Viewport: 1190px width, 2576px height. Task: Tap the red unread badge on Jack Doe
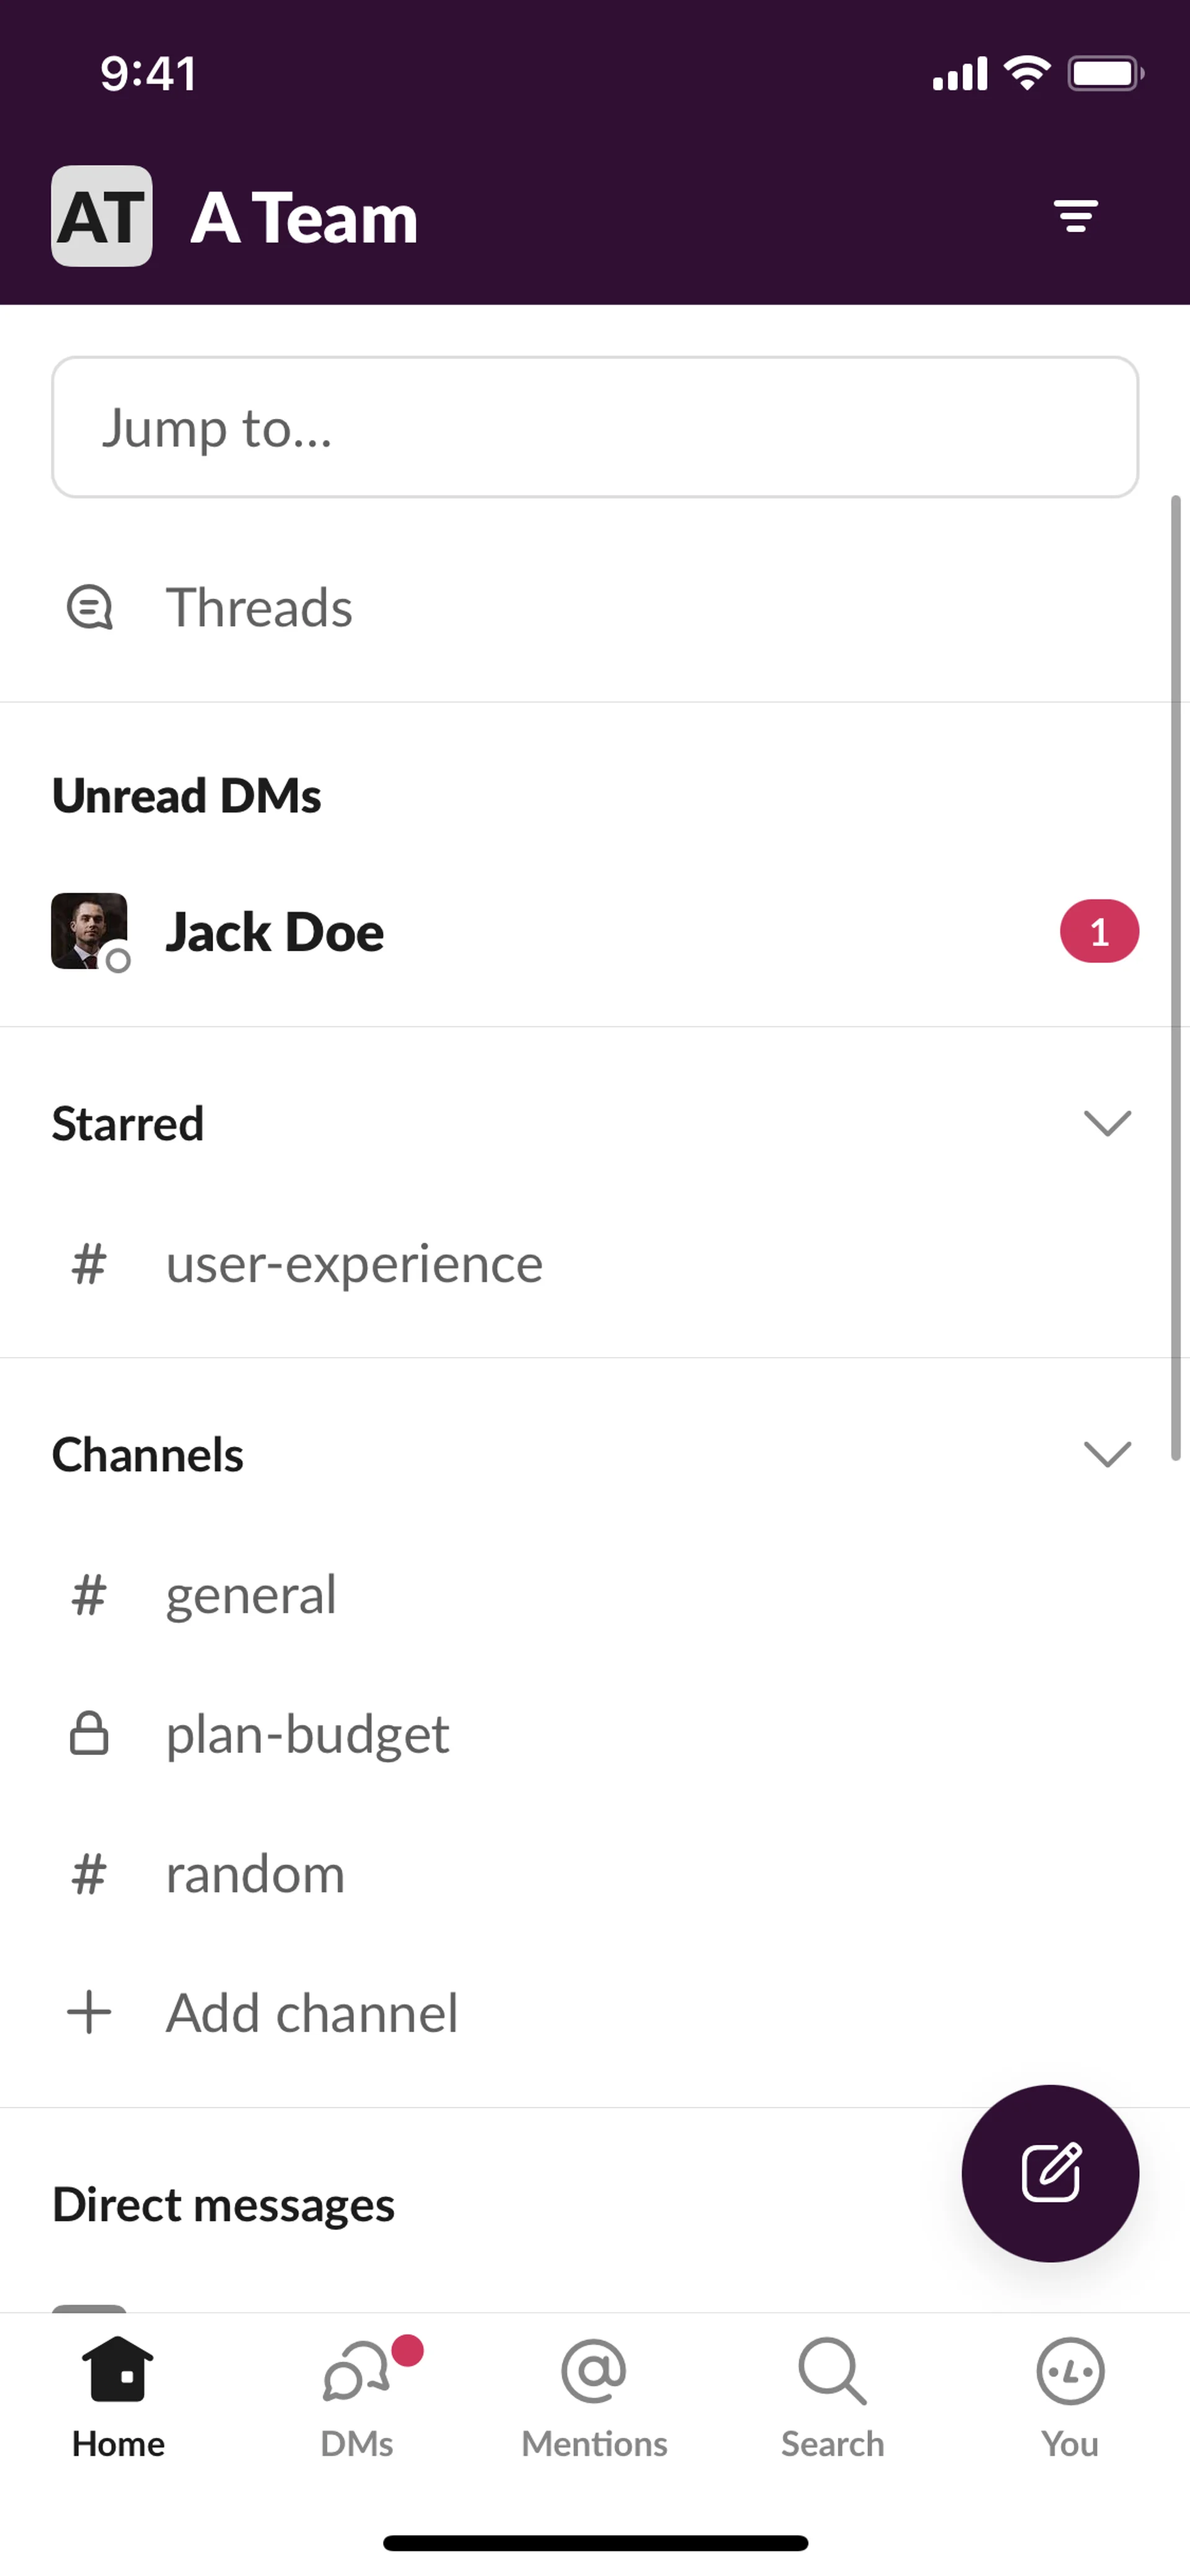pyautogui.click(x=1099, y=931)
